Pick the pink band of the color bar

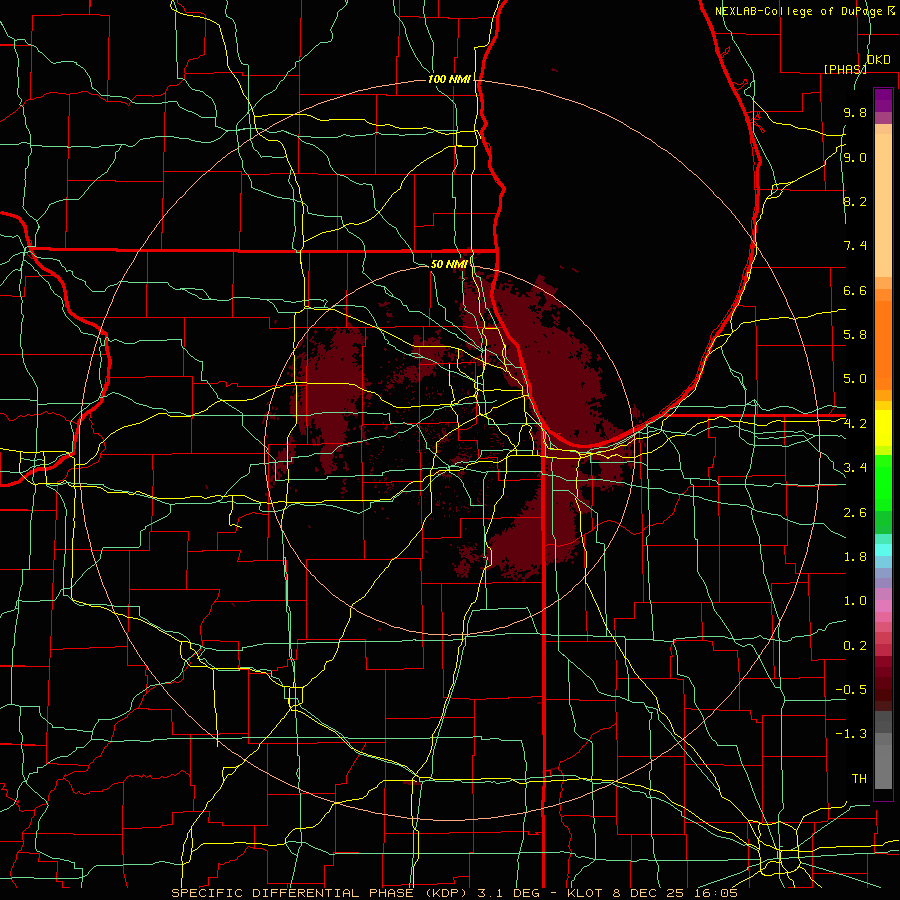[883, 606]
